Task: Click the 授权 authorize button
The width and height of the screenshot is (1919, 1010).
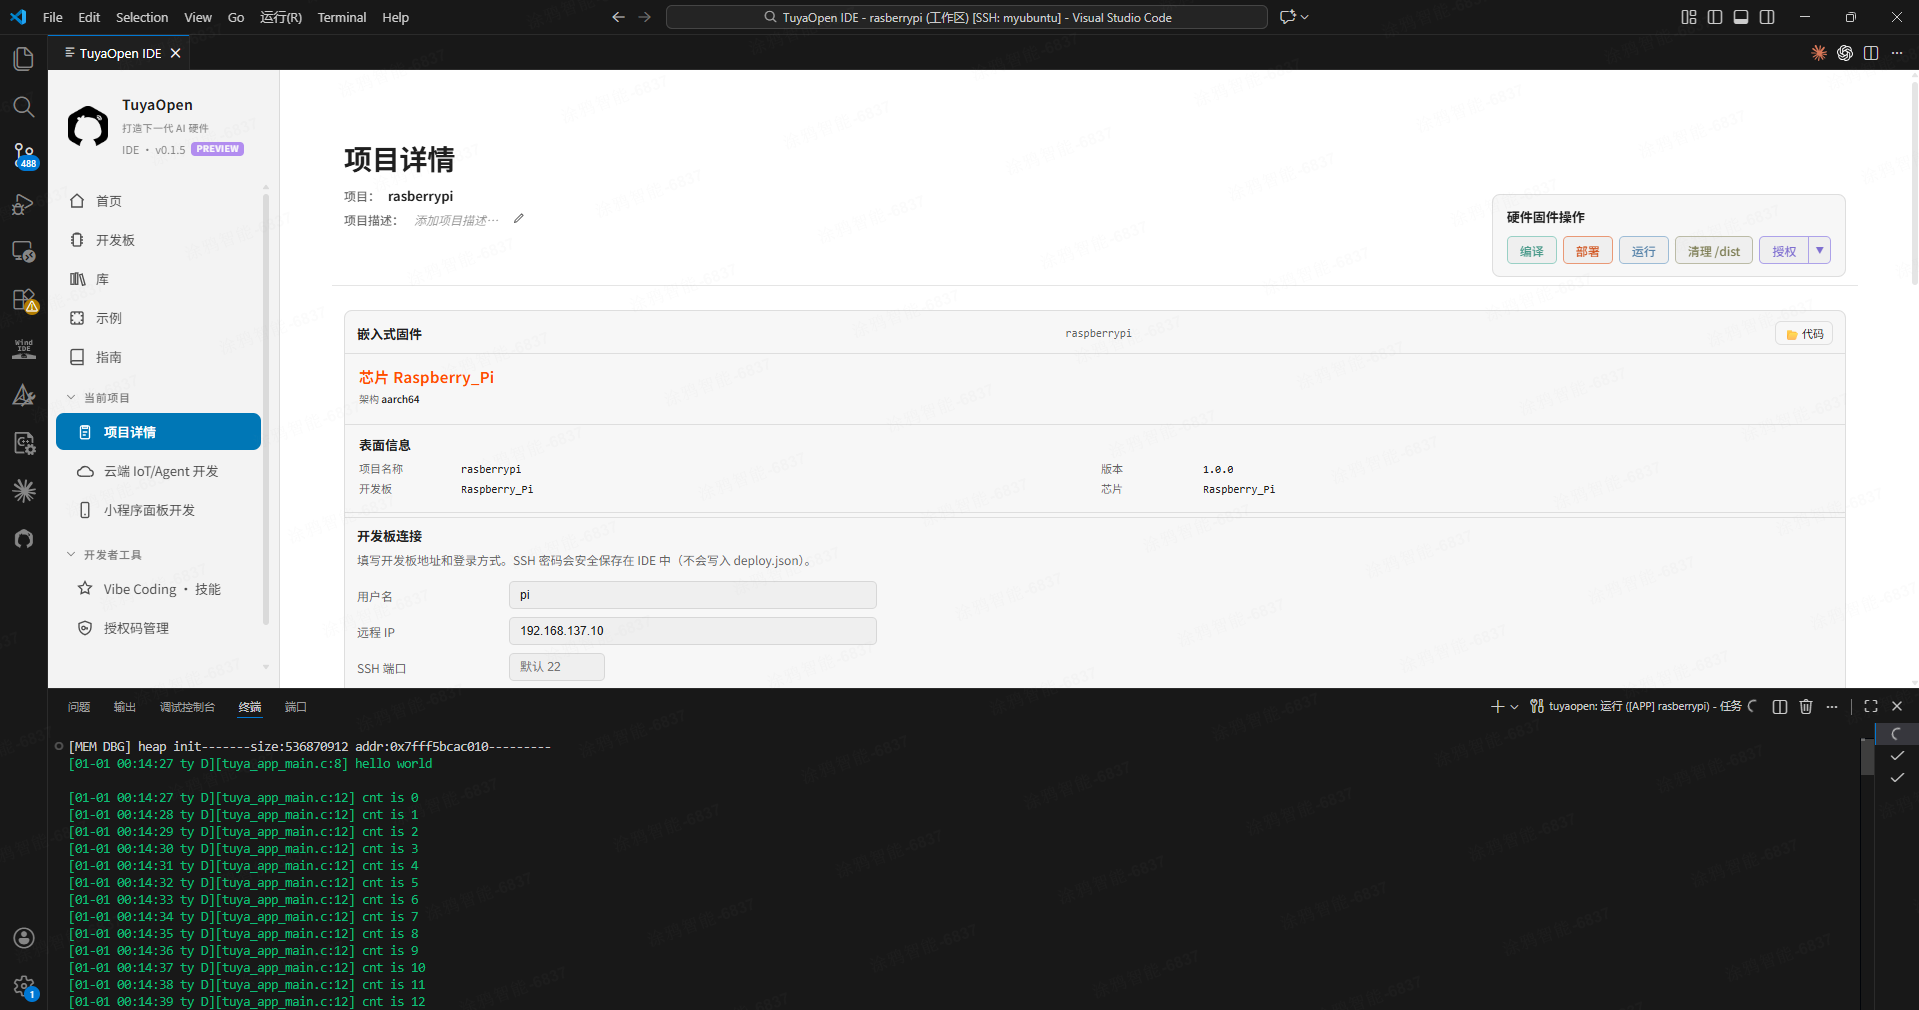Action: 1784,251
